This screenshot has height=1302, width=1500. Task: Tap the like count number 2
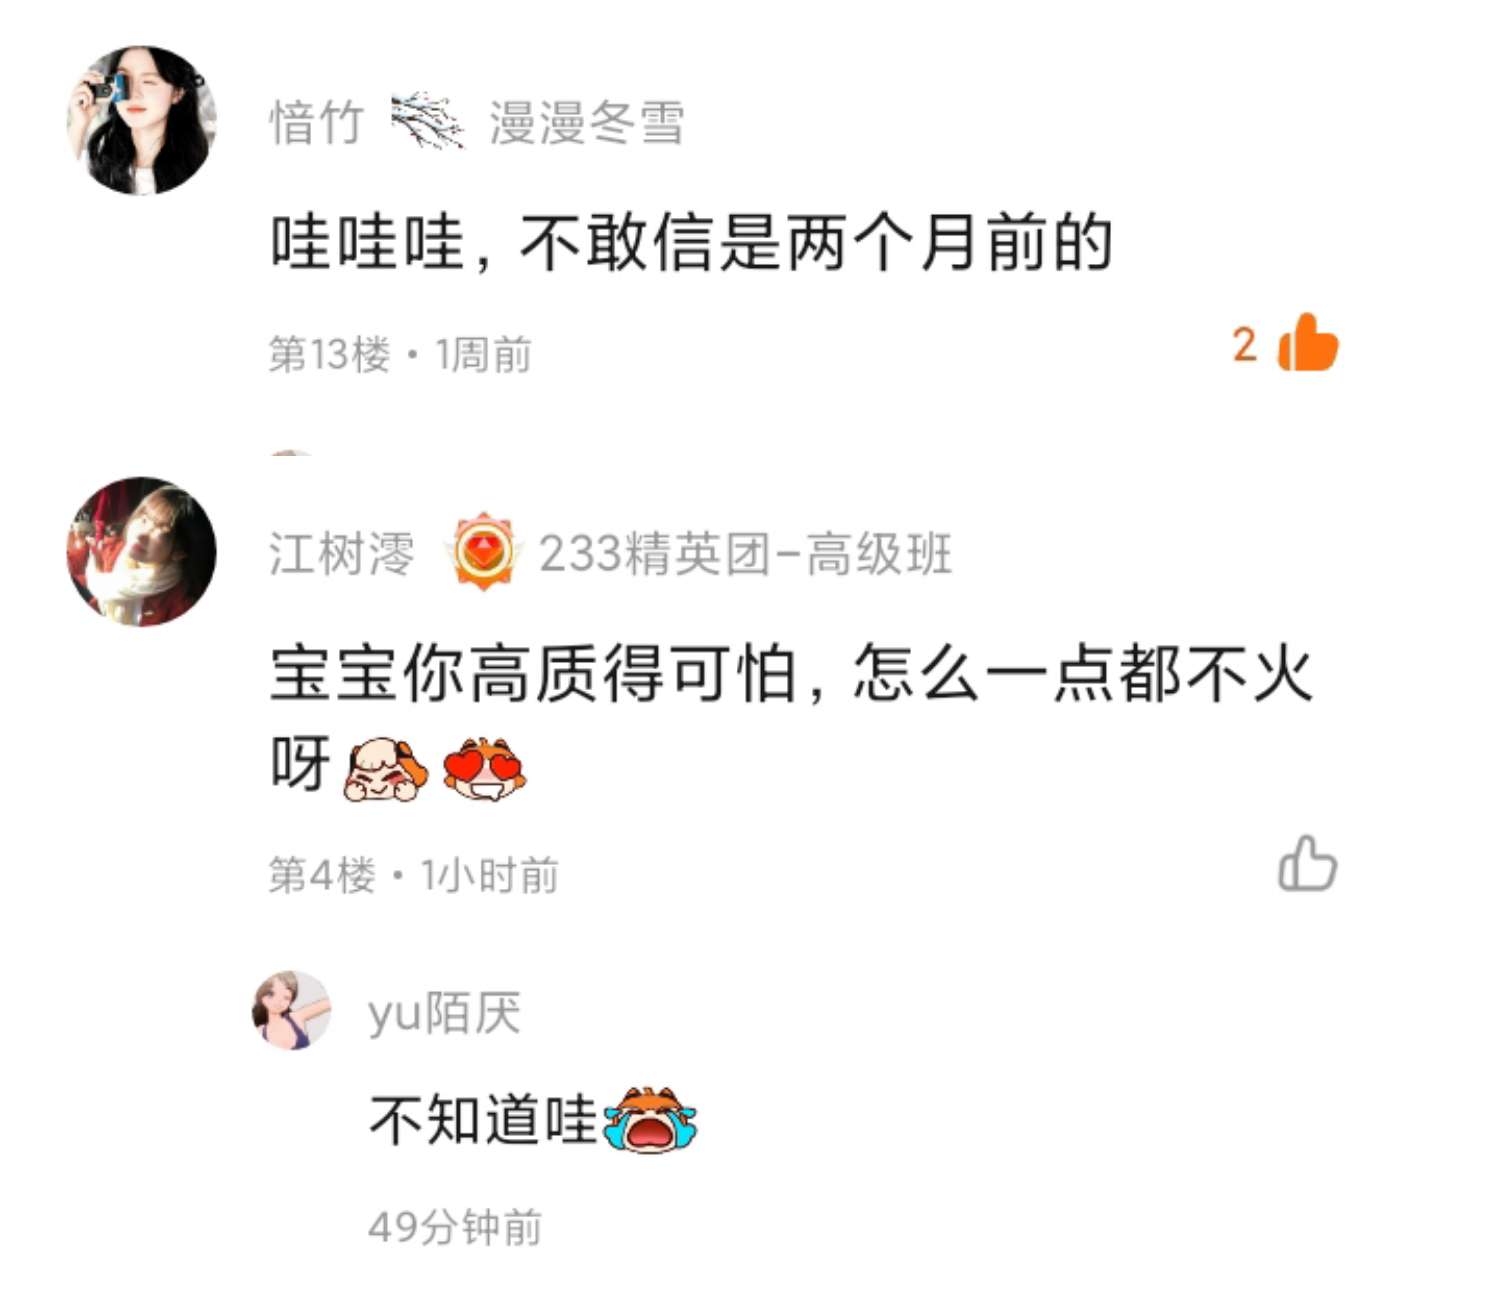1244,345
